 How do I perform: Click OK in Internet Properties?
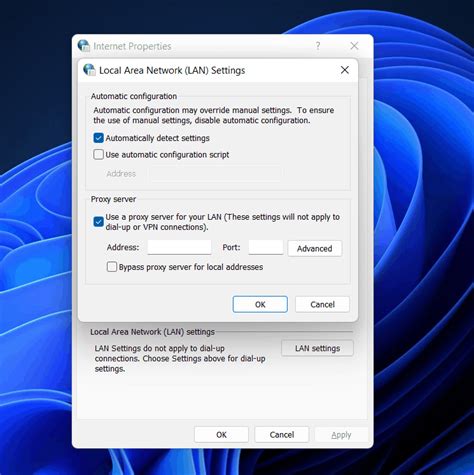(x=221, y=435)
